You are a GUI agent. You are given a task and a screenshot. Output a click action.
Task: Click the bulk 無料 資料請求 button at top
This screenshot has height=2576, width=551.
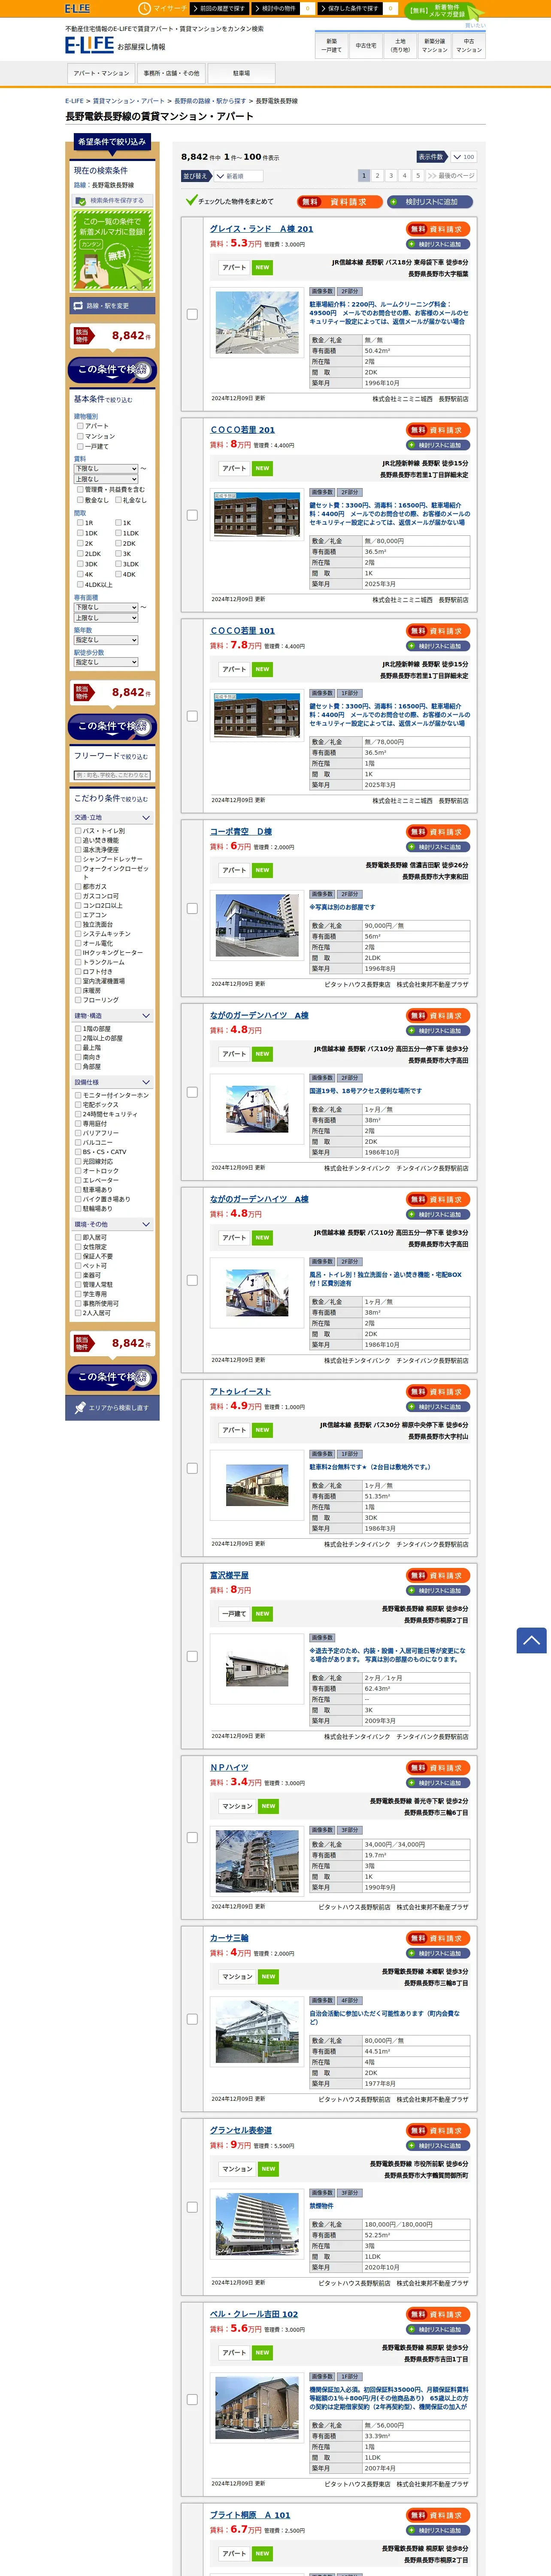pyautogui.click(x=339, y=201)
